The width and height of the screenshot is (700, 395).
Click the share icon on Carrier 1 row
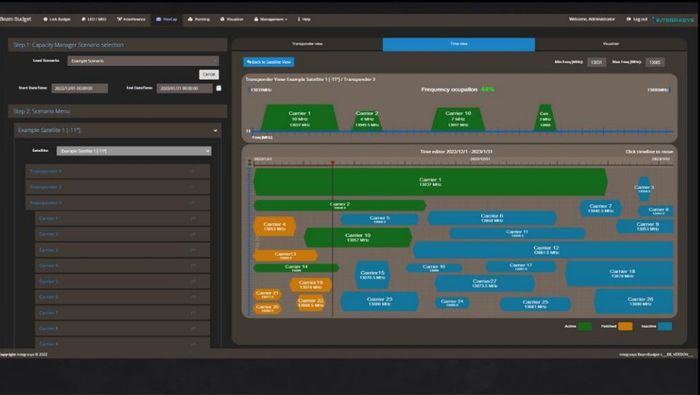193,219
